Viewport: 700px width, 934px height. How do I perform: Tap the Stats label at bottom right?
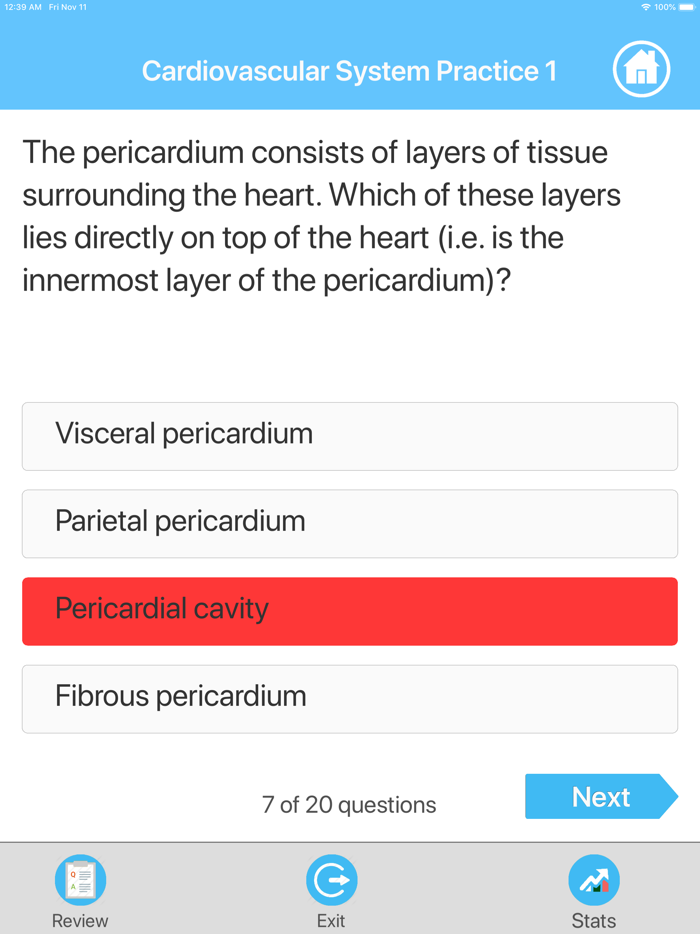pyautogui.click(x=594, y=920)
